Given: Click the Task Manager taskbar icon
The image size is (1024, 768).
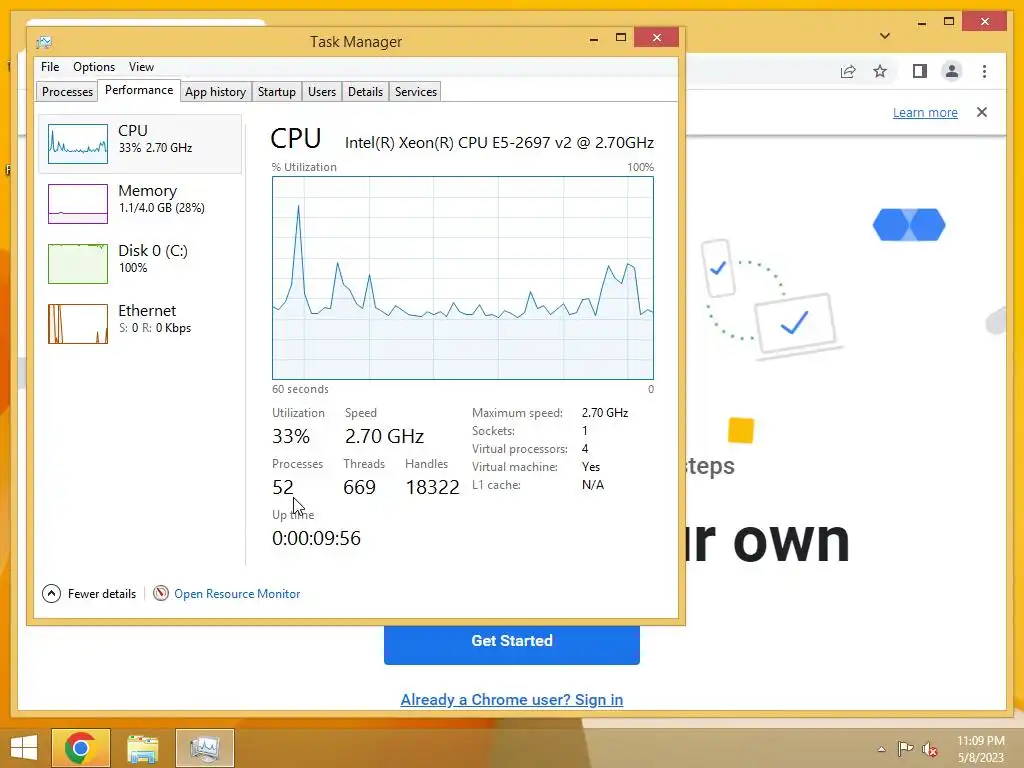Looking at the screenshot, I should (x=204, y=748).
